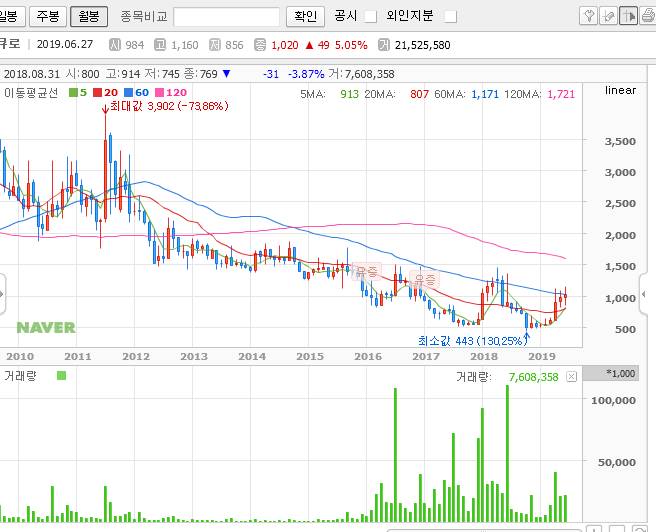Toggle the crosshair cursor tool
The height and width of the screenshot is (532, 656).
tap(628, 16)
